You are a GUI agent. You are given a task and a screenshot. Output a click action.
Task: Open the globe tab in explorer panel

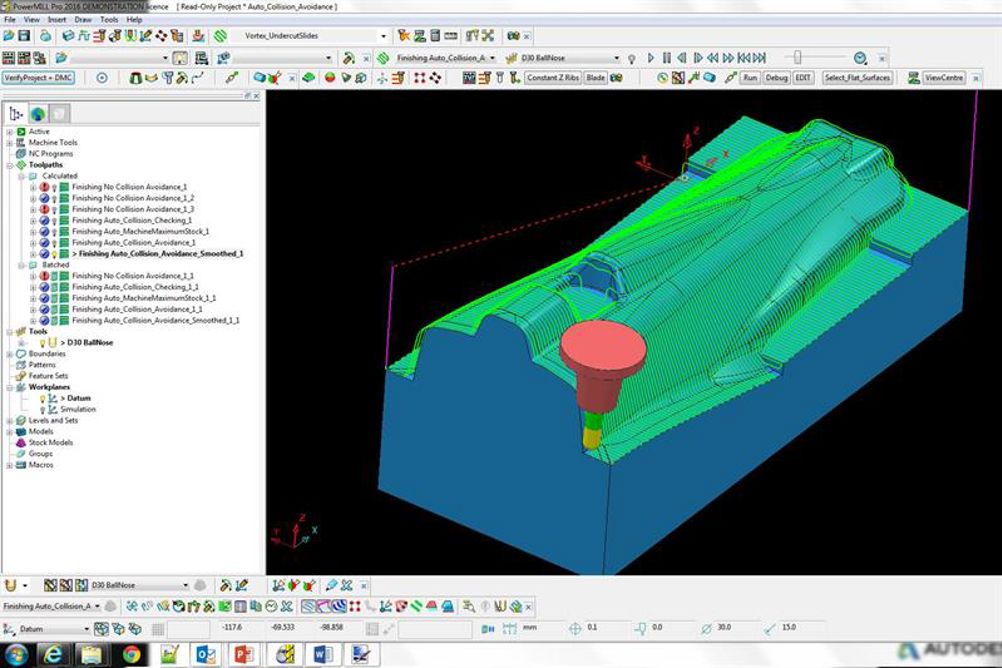tap(38, 114)
